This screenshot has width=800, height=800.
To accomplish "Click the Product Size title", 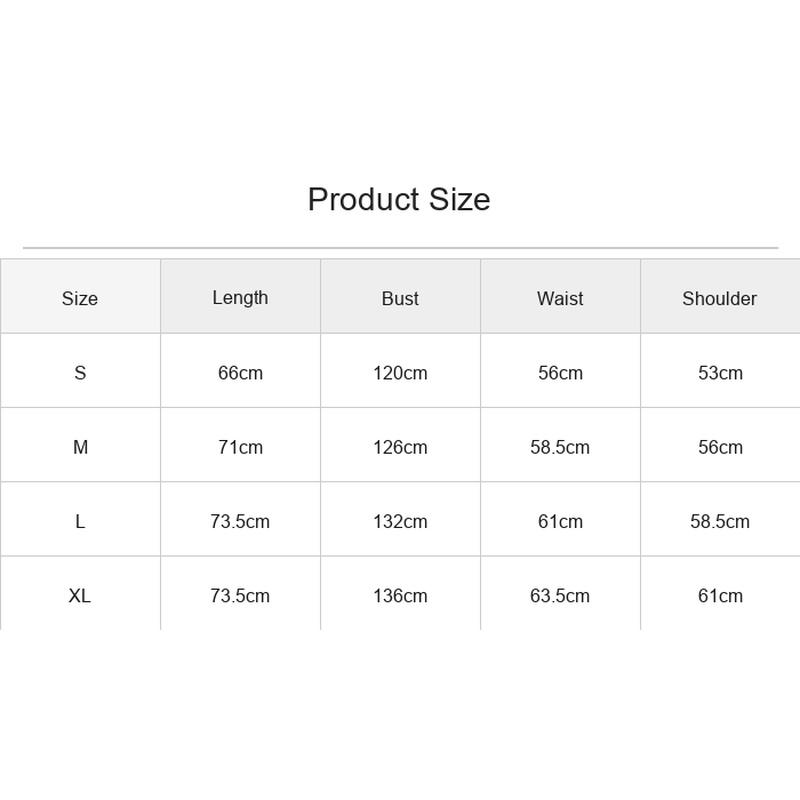I will click(399, 199).
